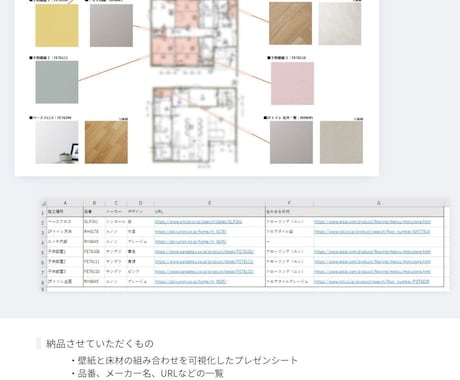Select column G header in spreadsheet
The height and width of the screenshot is (380, 460).
pyautogui.click(x=379, y=203)
